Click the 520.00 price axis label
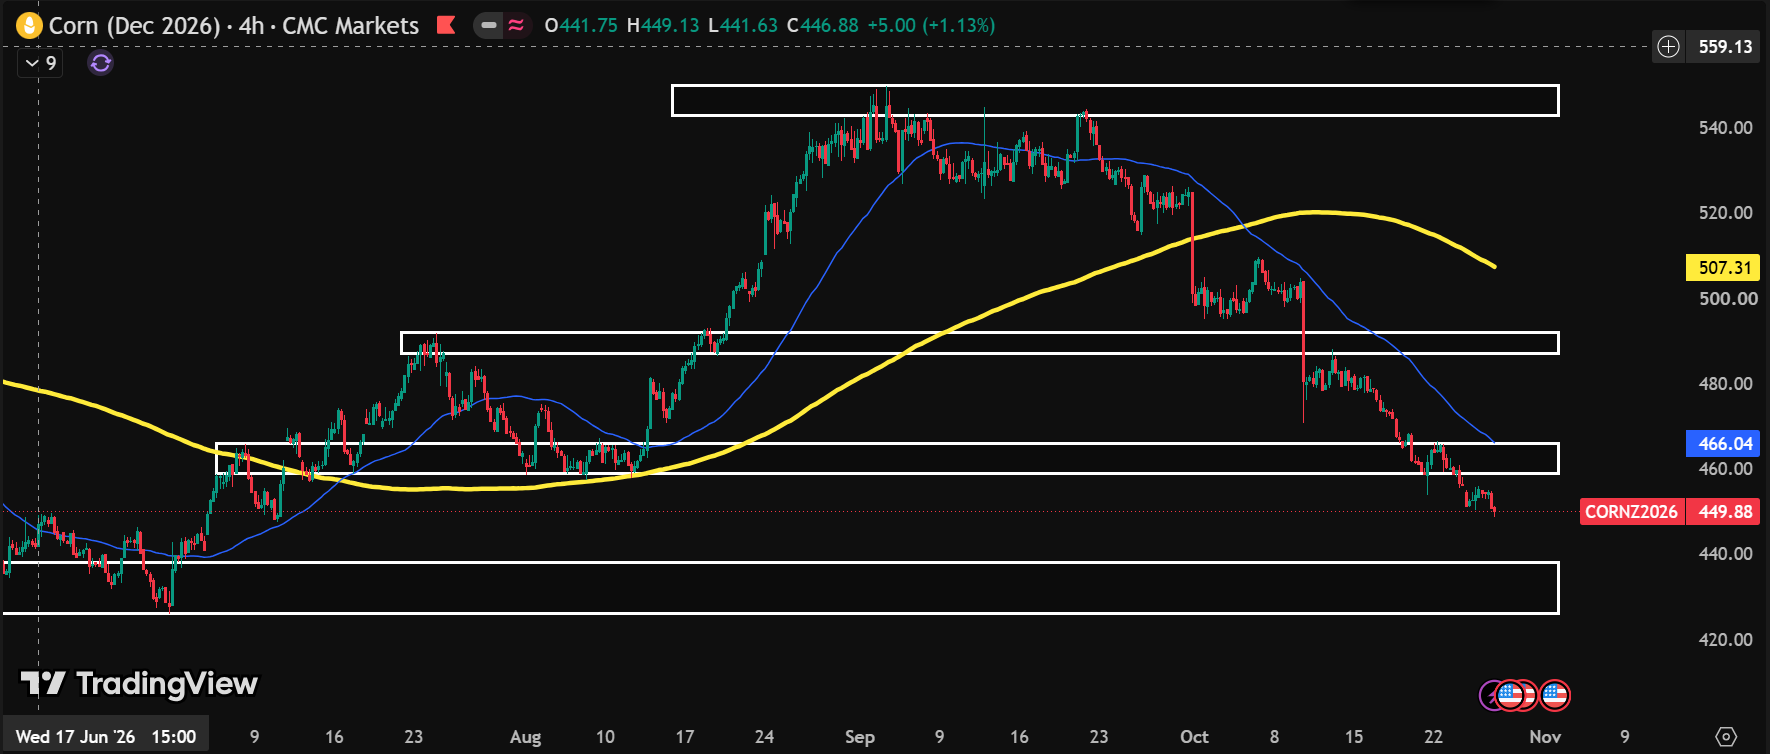 1725,213
